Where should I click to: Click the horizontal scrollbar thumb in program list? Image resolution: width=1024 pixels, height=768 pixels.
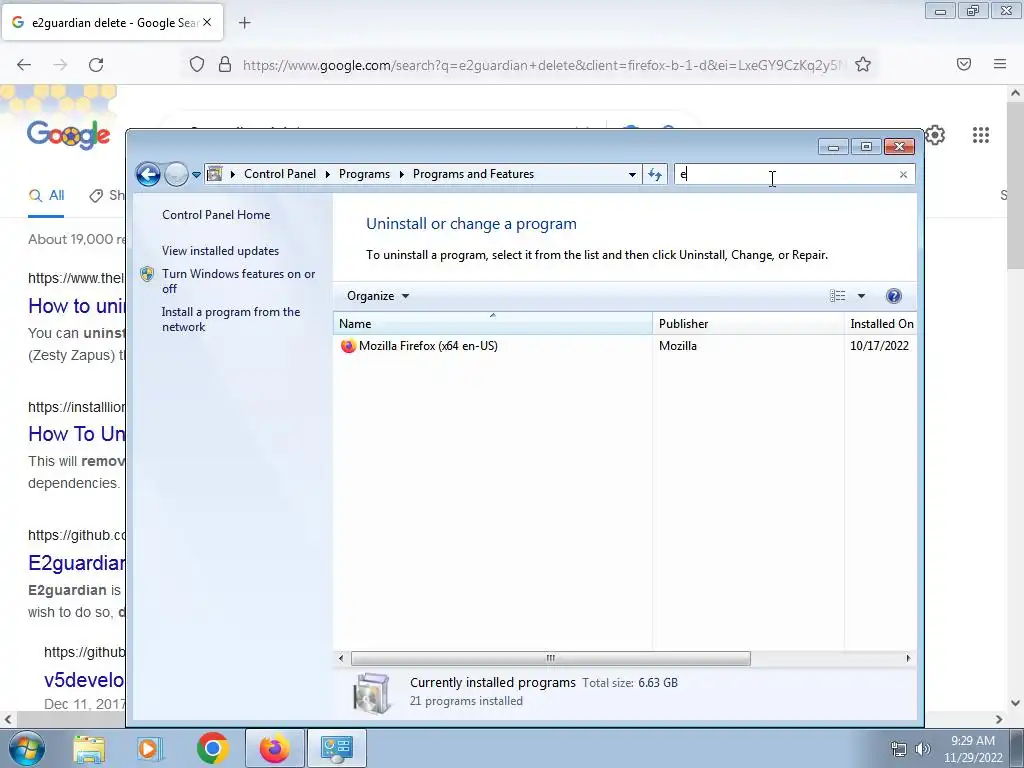(551, 658)
